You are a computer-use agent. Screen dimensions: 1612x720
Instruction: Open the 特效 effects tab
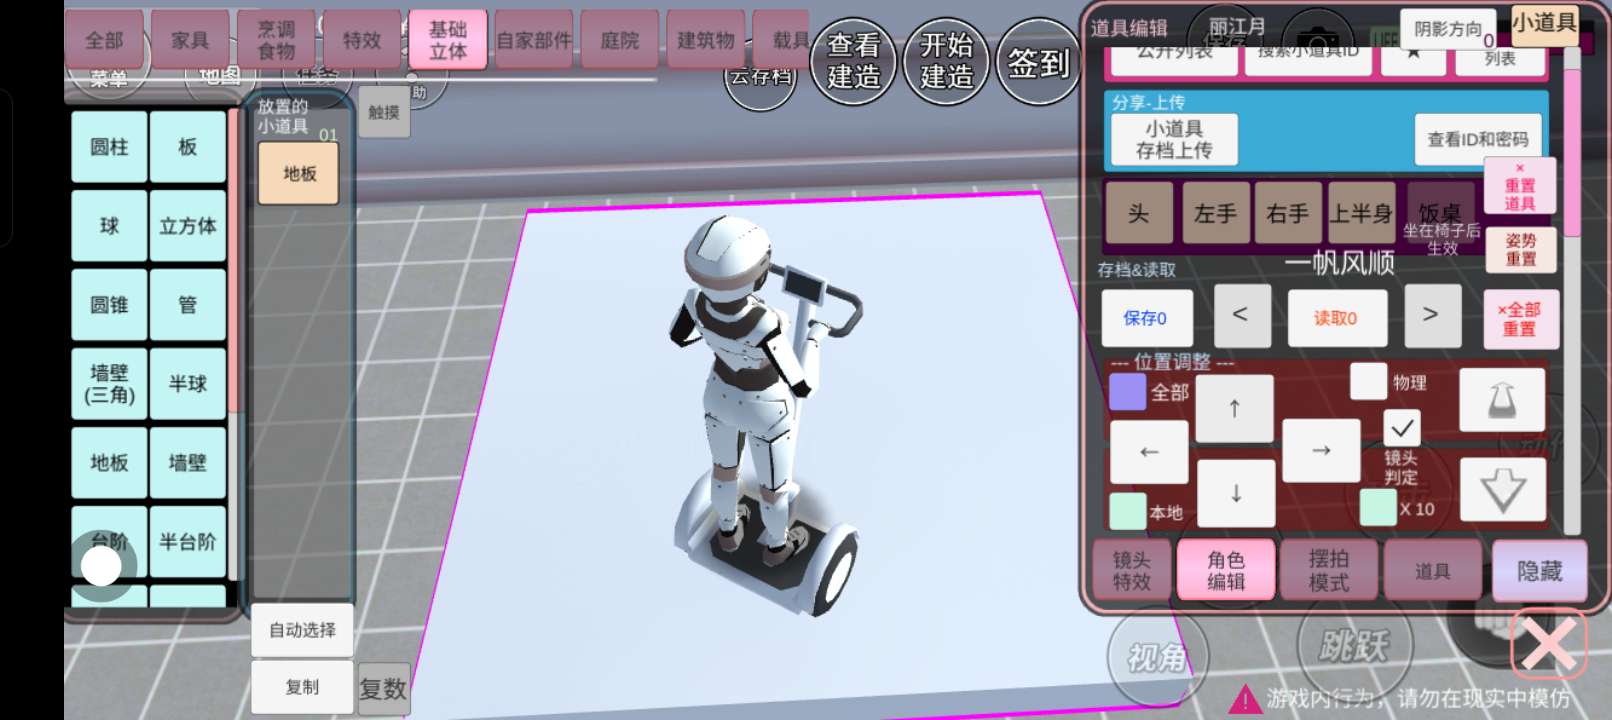click(362, 40)
